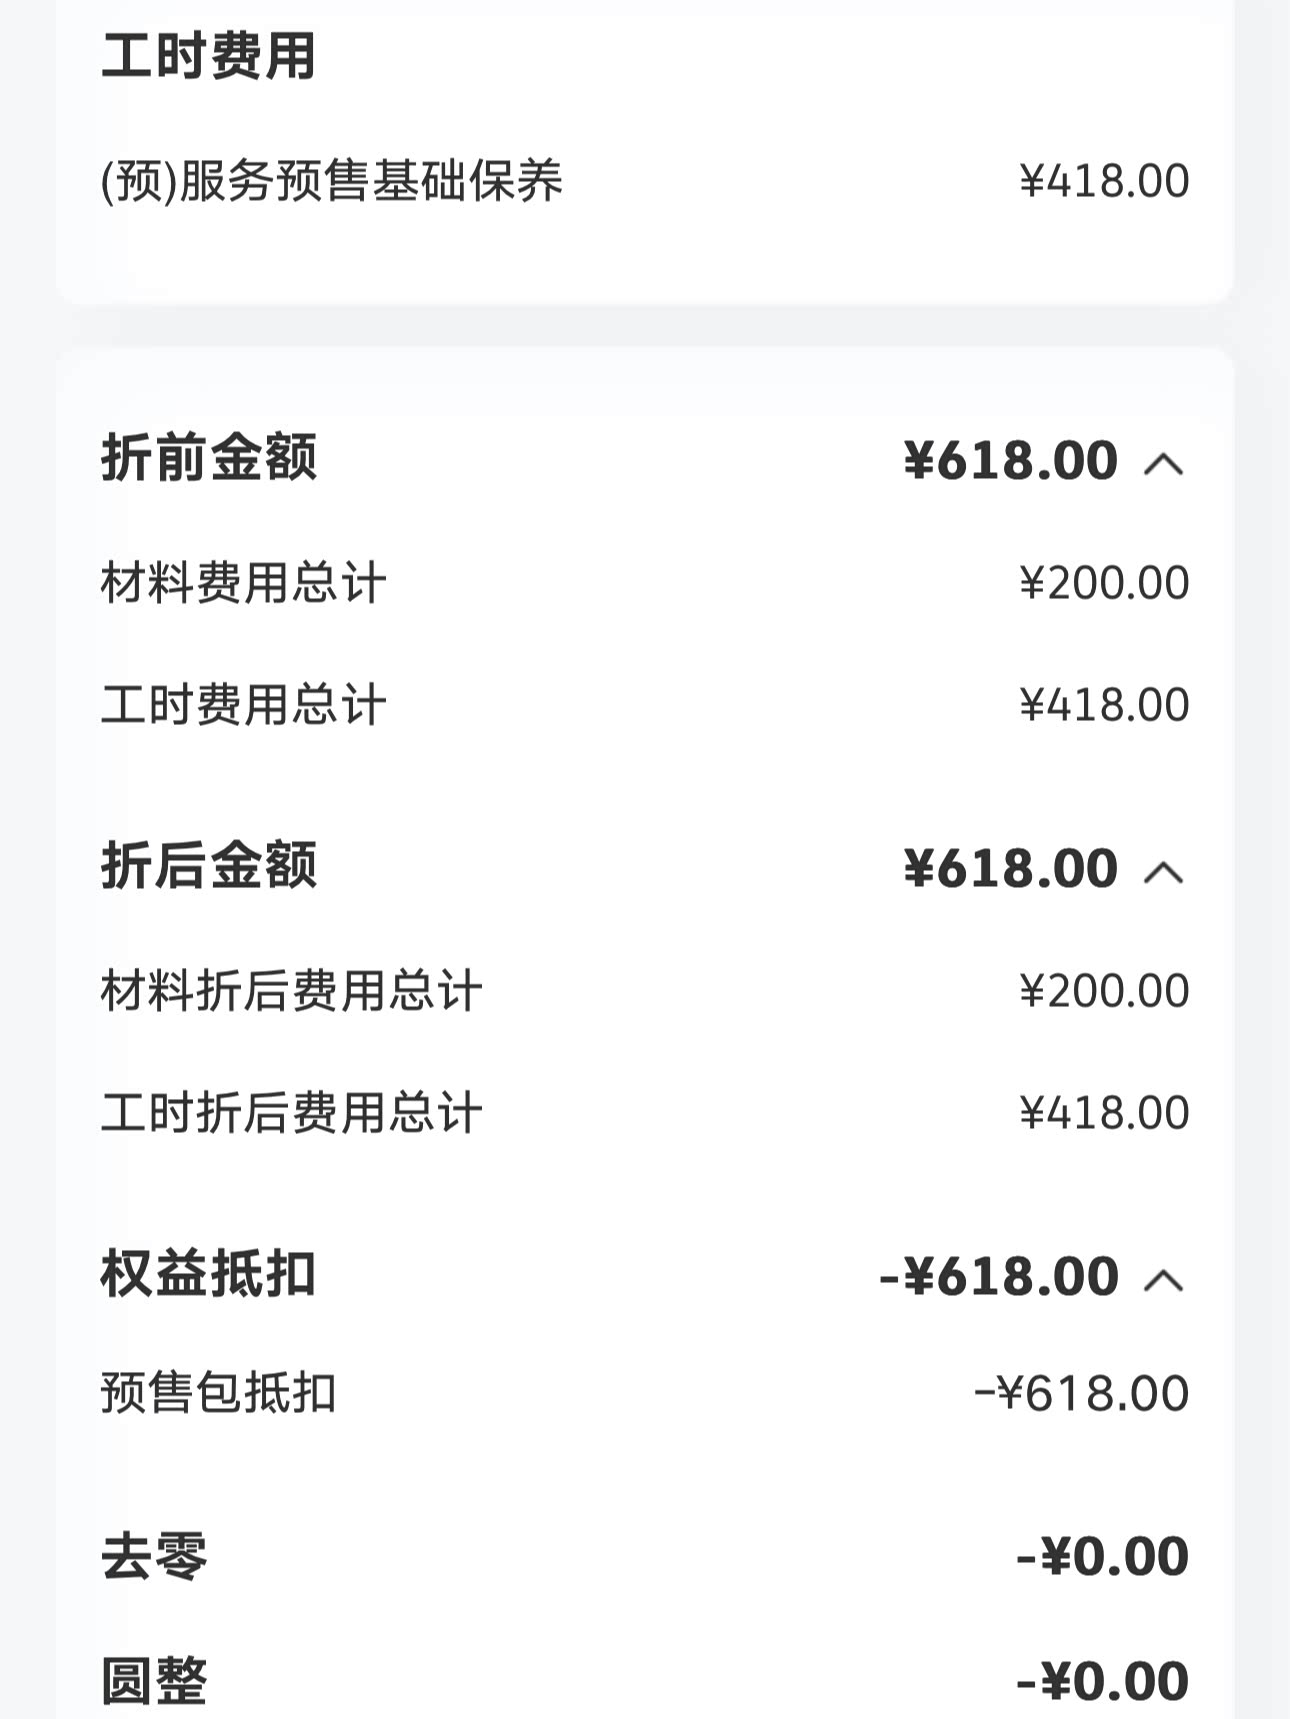Tap the price beside (预)服务预售基础保养
Screen dimensions: 1290x1719
click(1104, 182)
